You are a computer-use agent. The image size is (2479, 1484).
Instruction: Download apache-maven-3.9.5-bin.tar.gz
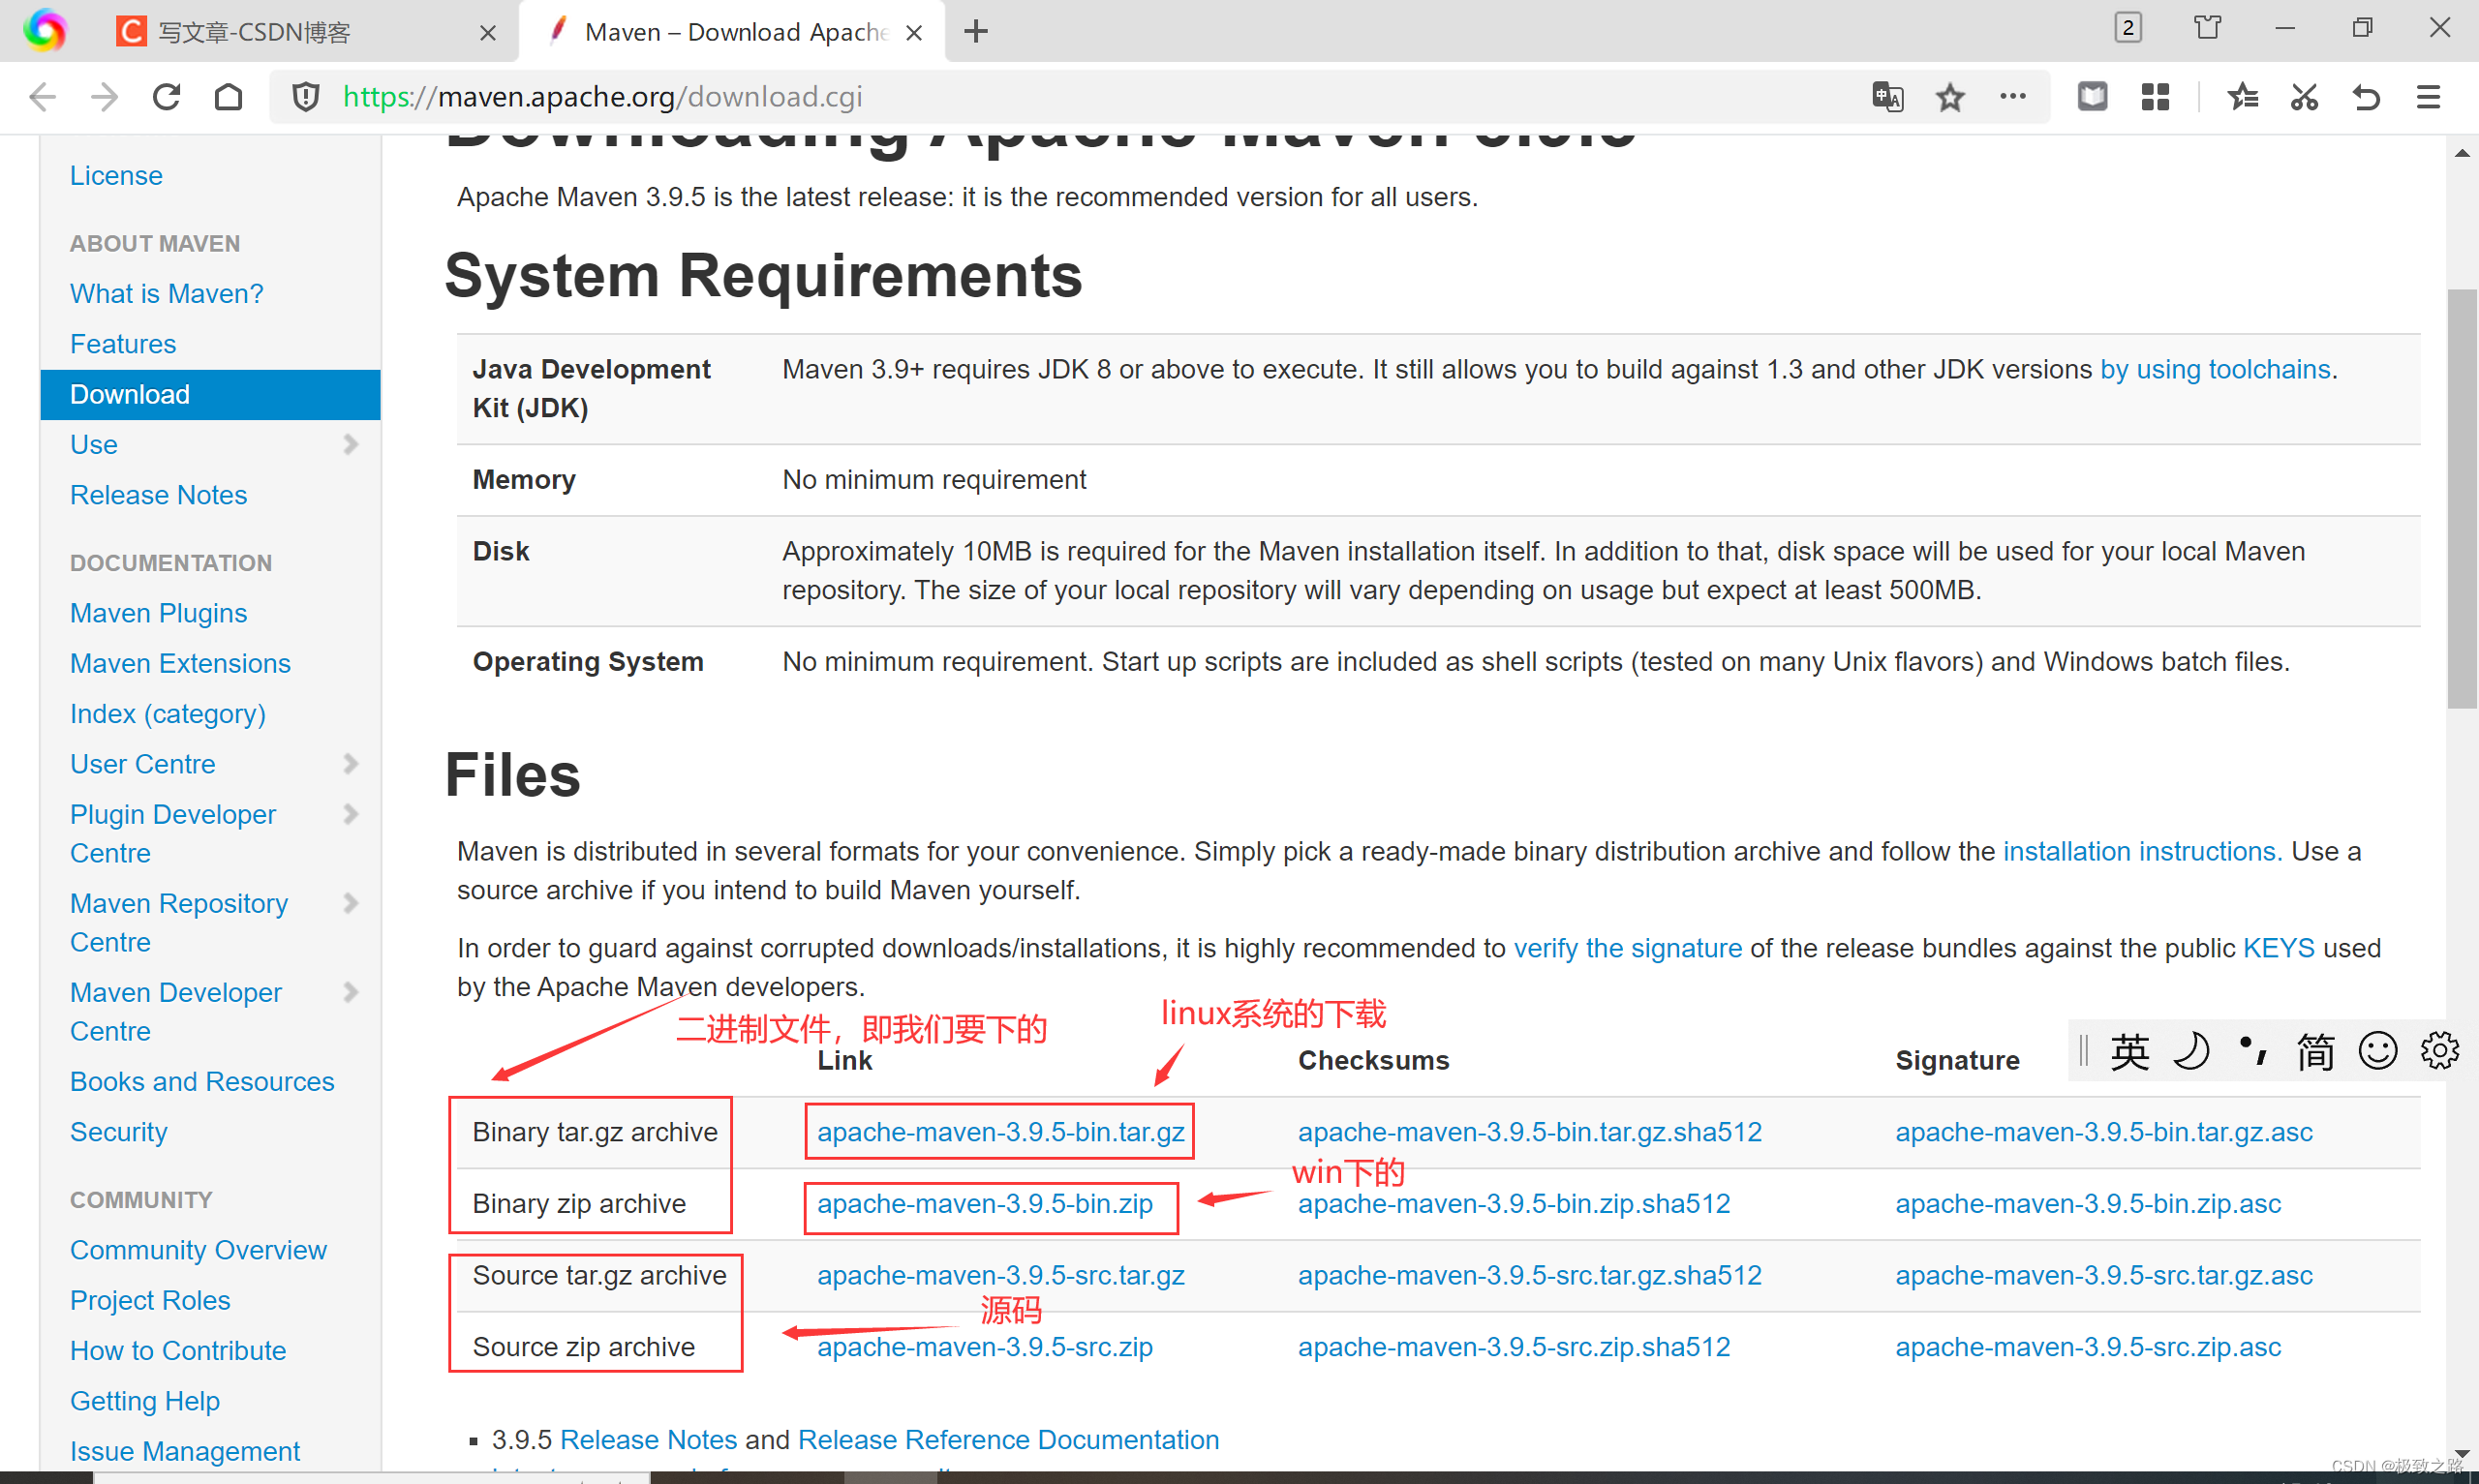coord(1000,1132)
